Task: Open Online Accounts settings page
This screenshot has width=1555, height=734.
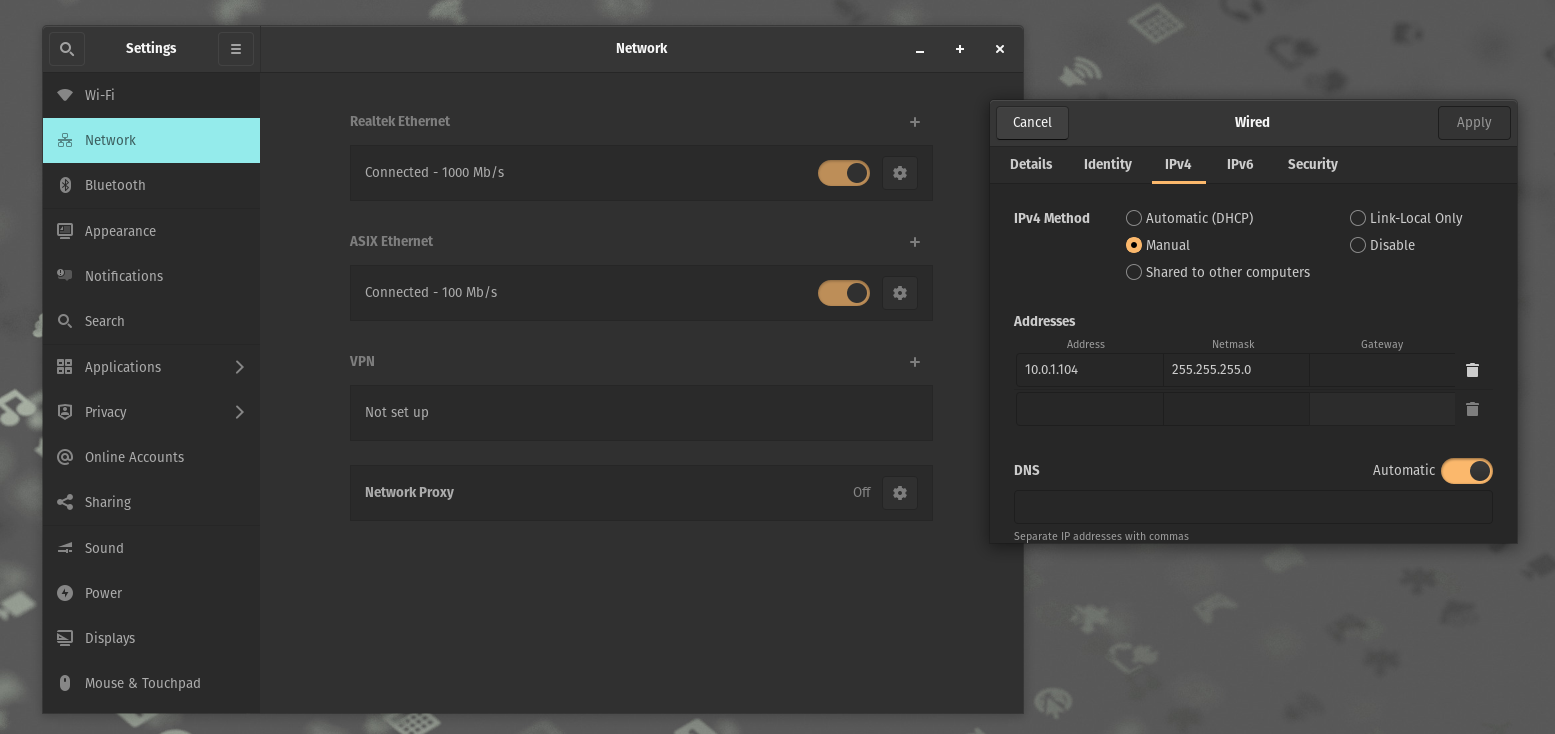Action: tap(151, 457)
